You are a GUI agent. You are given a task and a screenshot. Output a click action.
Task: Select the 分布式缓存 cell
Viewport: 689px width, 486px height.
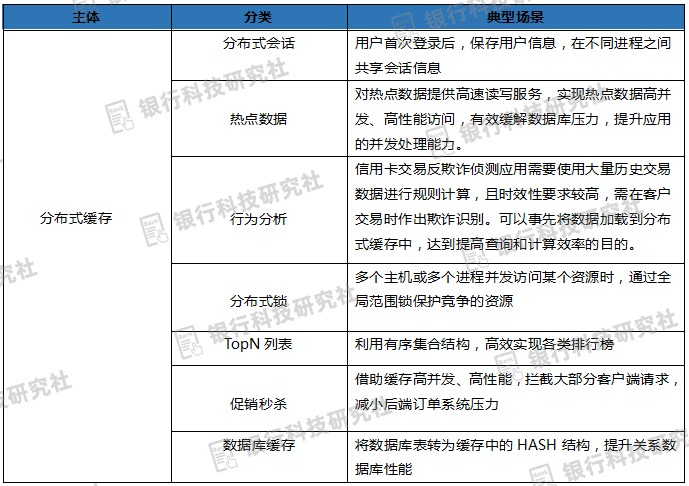87,256
